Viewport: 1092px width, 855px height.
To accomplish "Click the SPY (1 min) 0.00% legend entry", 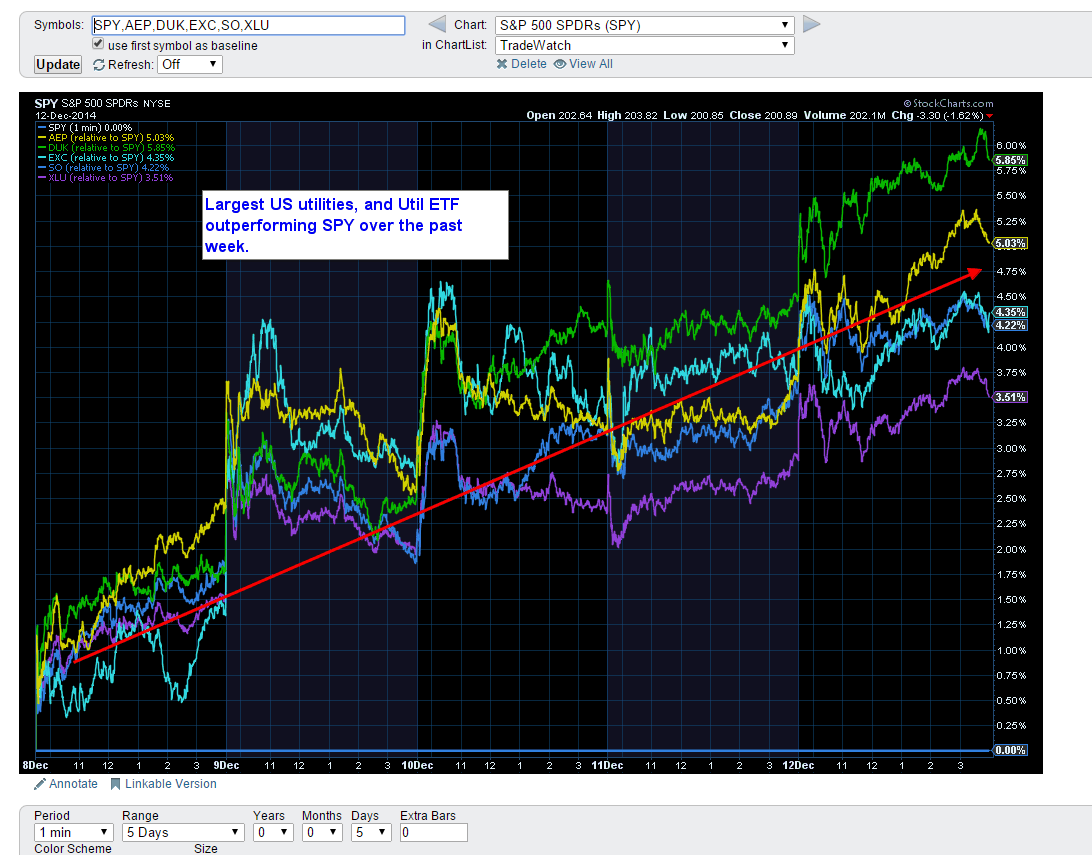I will click(x=84, y=127).
